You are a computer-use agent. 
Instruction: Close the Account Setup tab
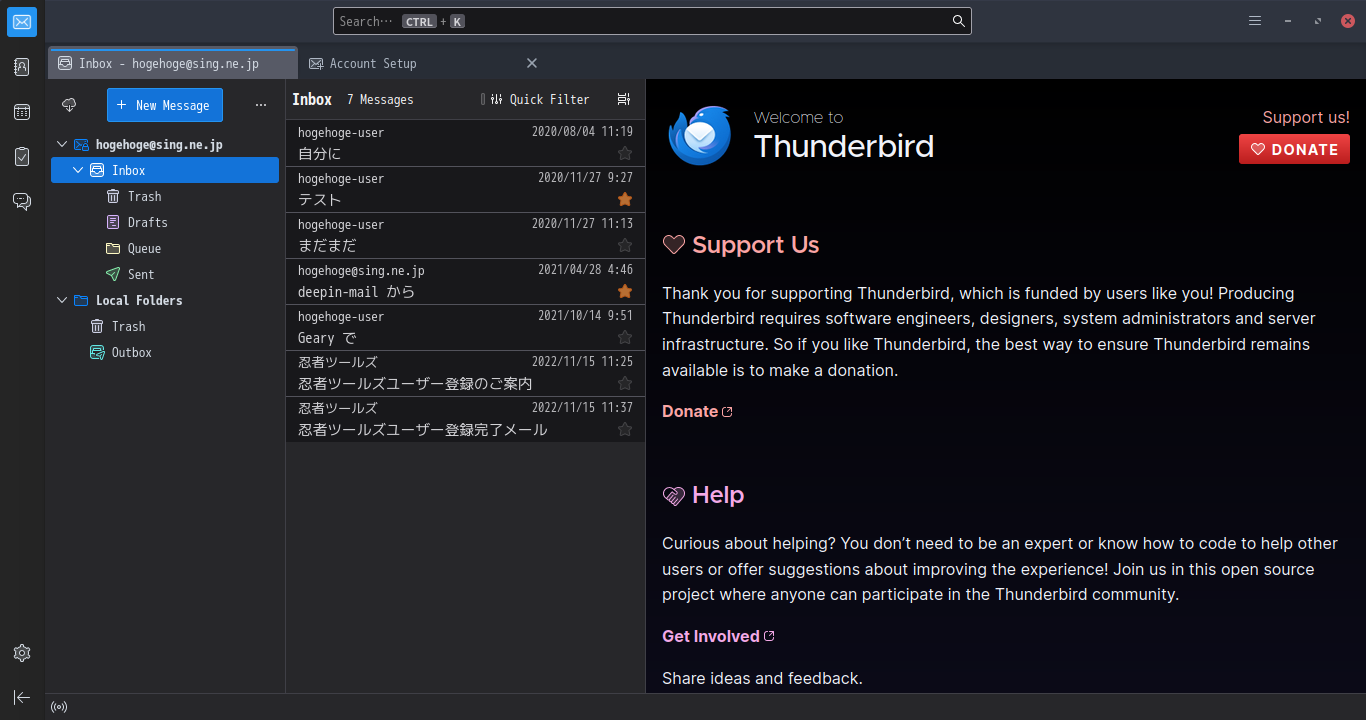[532, 63]
